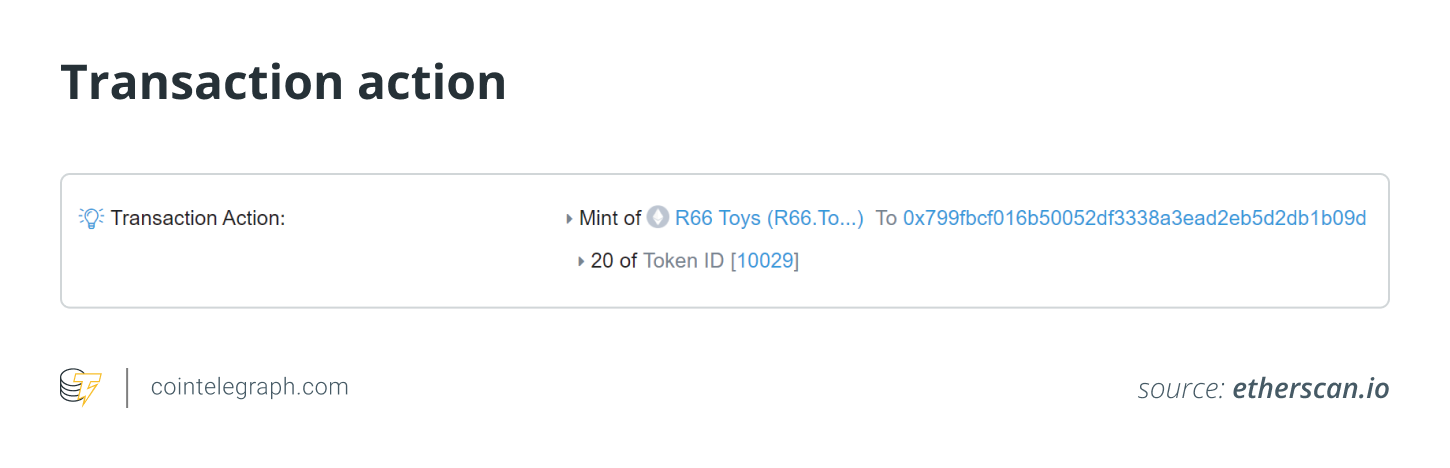Click the gray "Token ID" label

[683, 262]
